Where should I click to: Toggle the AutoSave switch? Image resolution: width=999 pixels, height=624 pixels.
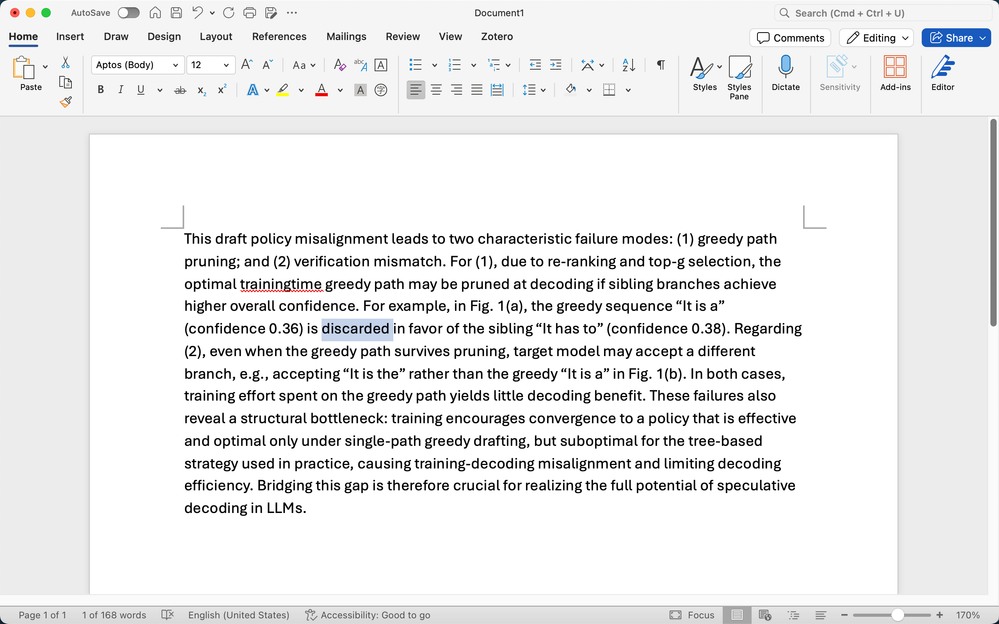click(x=128, y=13)
